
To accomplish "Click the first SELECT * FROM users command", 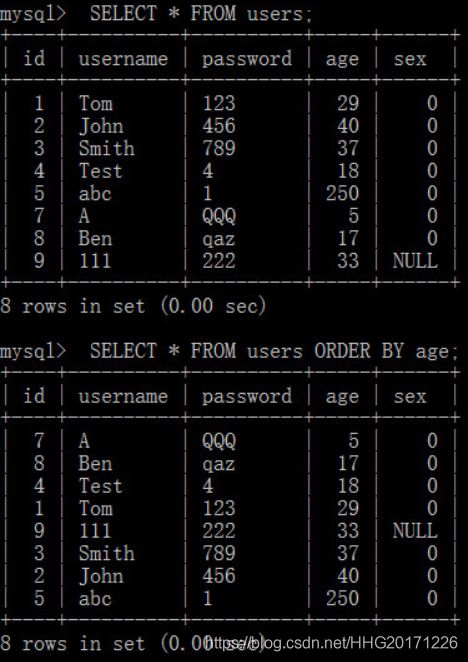I will tap(201, 14).
